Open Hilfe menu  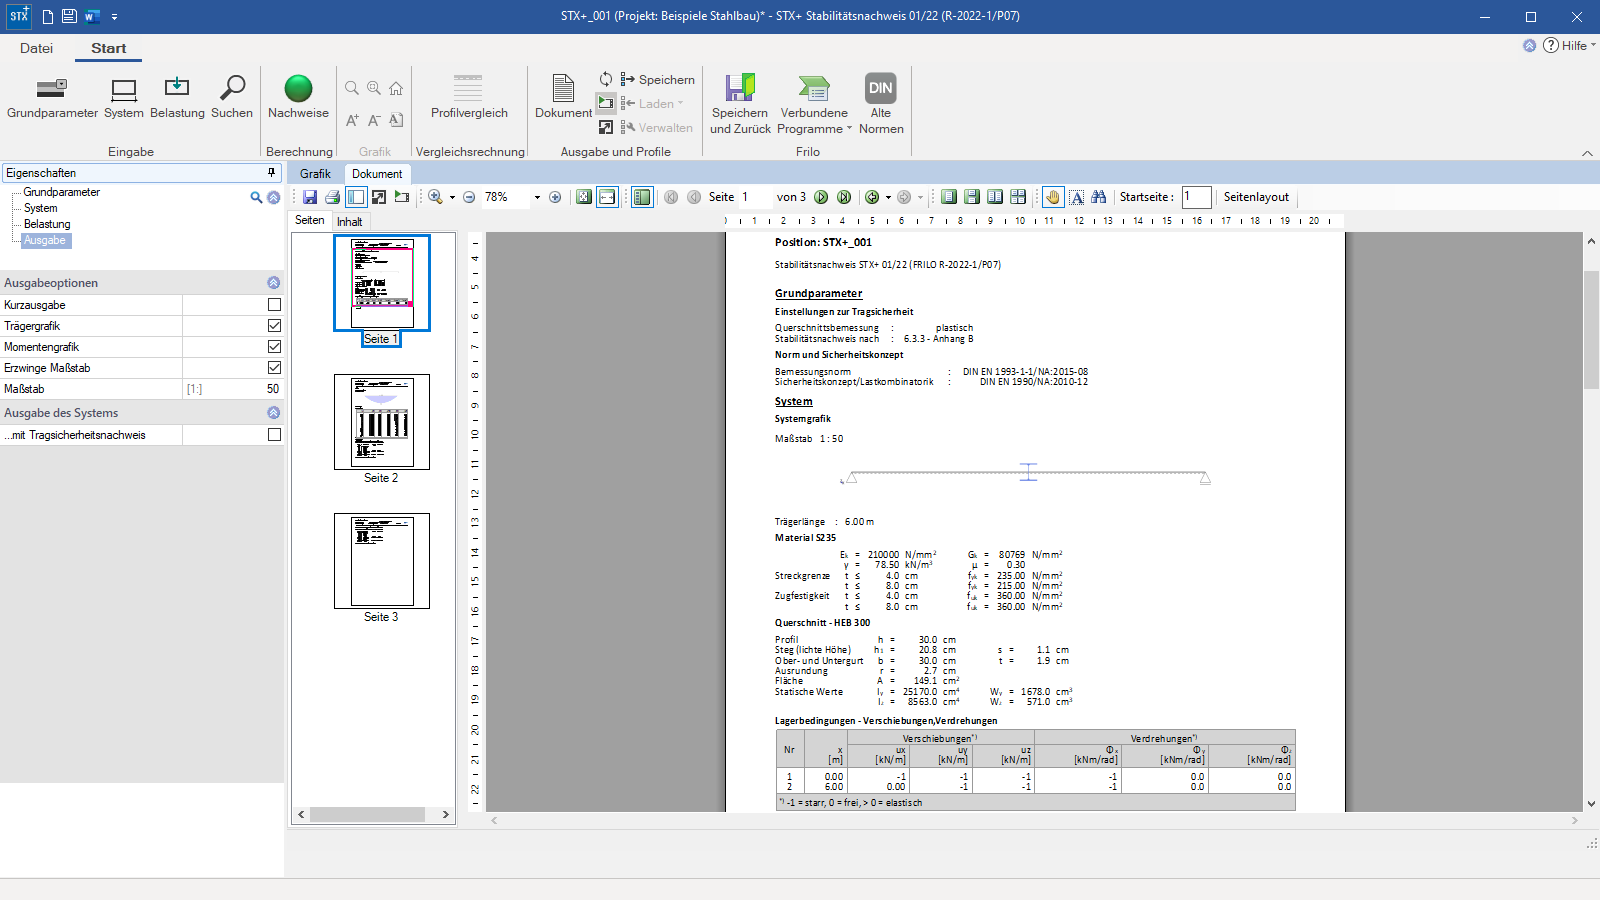tap(1569, 46)
